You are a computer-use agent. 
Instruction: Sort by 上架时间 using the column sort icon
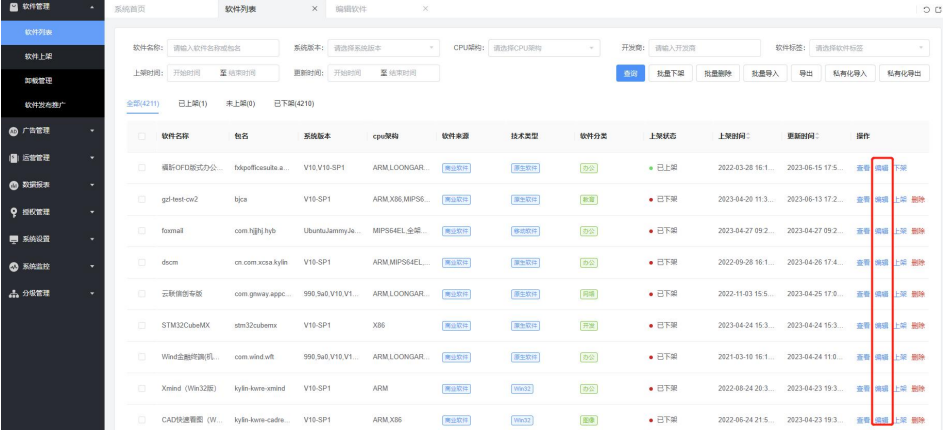click(750, 136)
